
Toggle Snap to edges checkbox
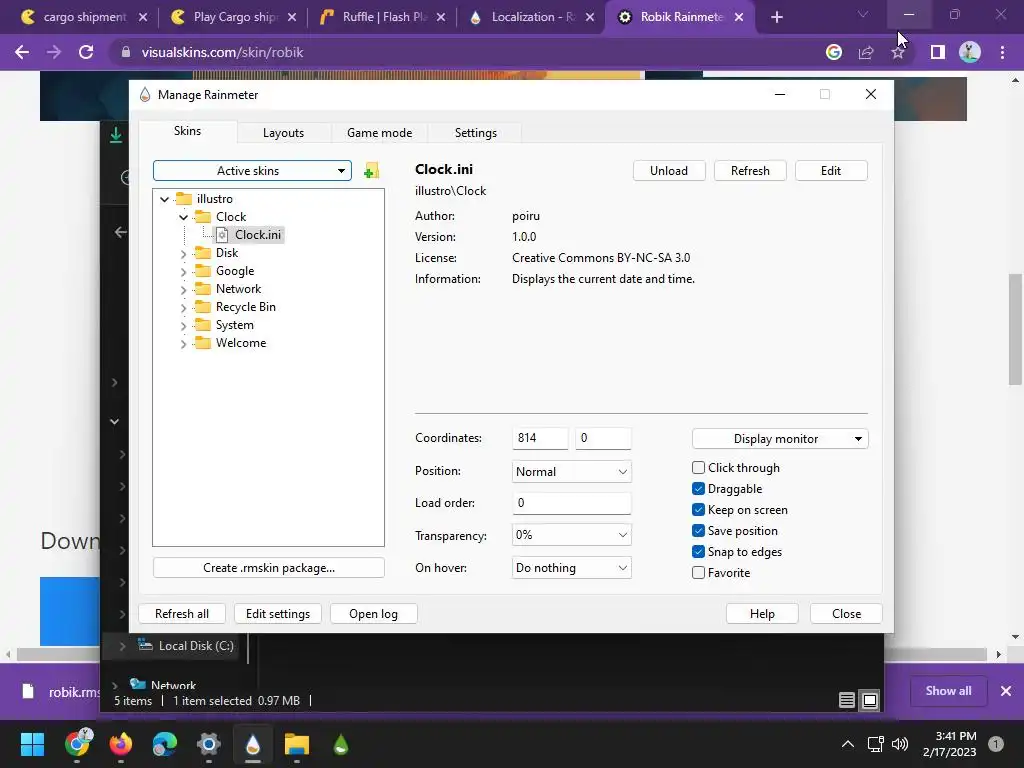[x=698, y=551]
